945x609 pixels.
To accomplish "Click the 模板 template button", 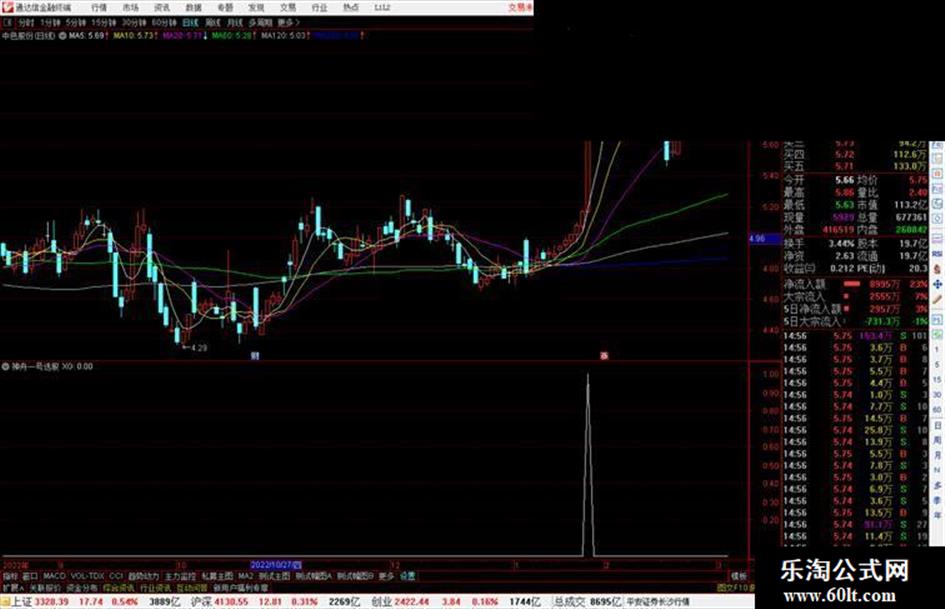I will tap(738, 576).
